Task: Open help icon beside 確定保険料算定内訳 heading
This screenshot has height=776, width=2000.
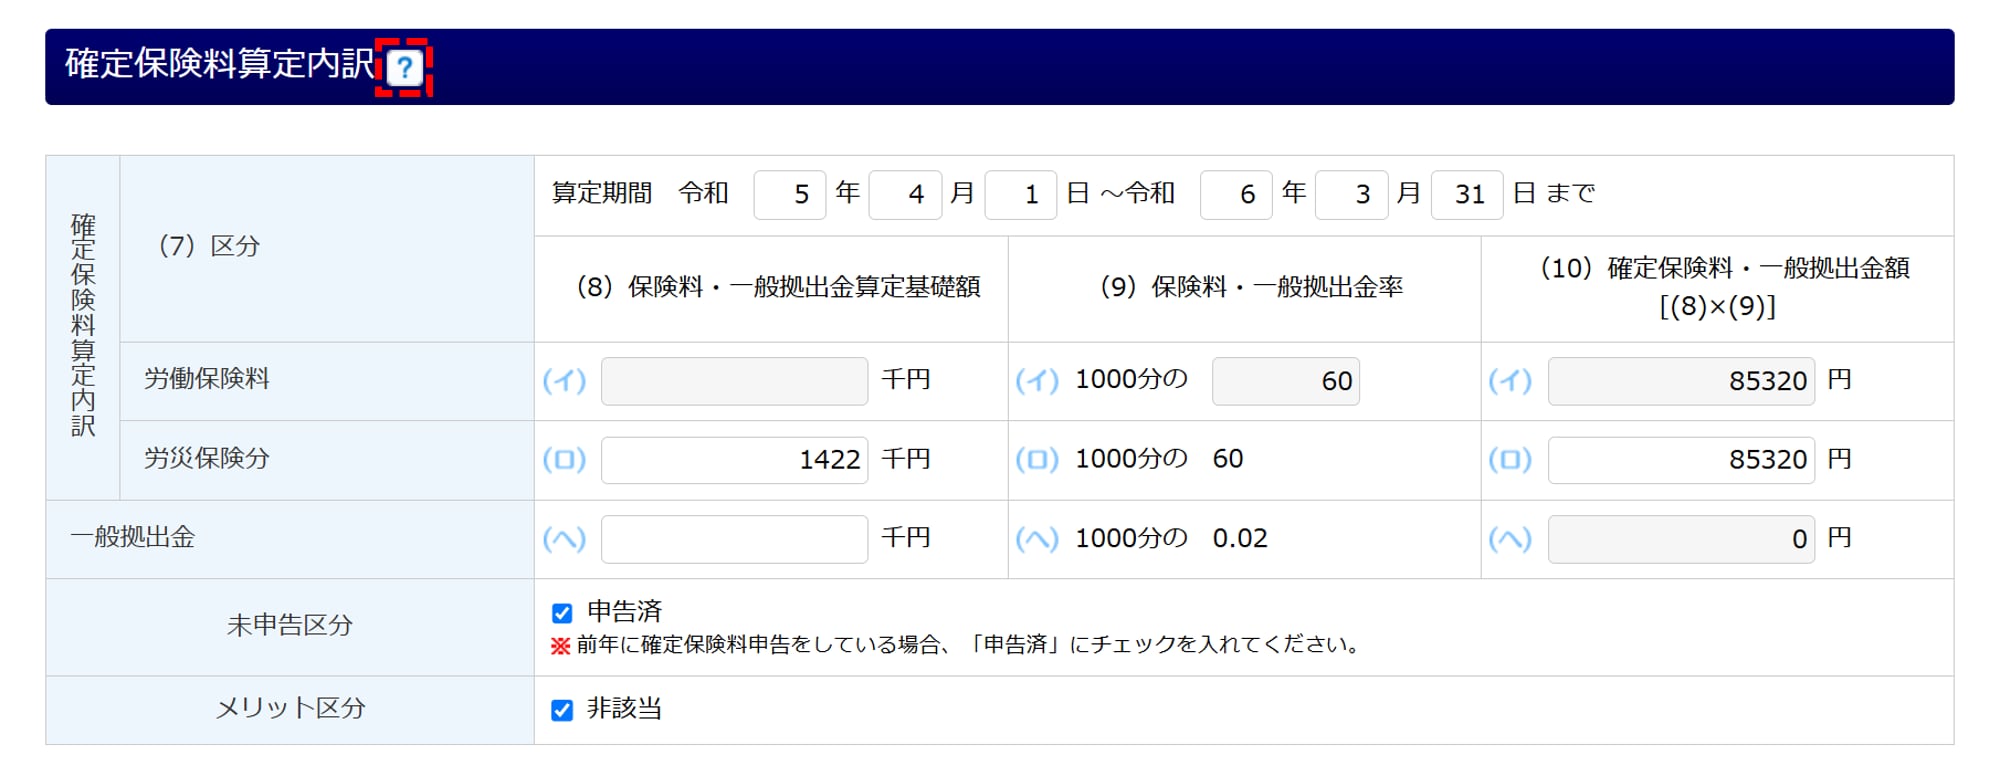Action: click(x=404, y=68)
